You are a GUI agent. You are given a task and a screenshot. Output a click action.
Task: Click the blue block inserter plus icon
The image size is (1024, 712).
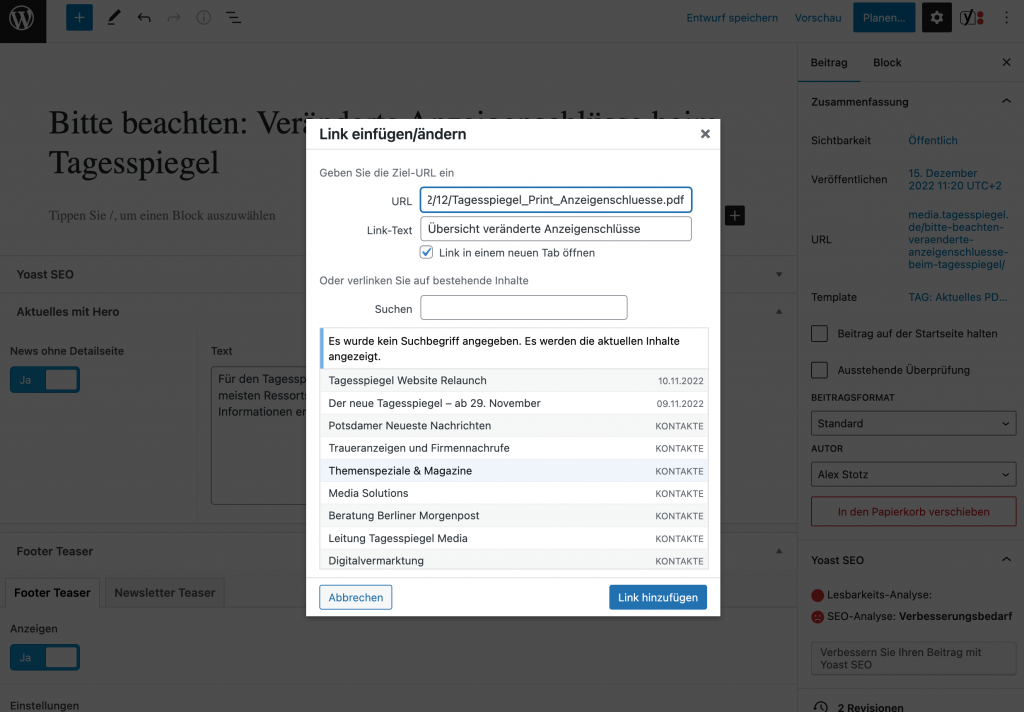click(x=79, y=18)
